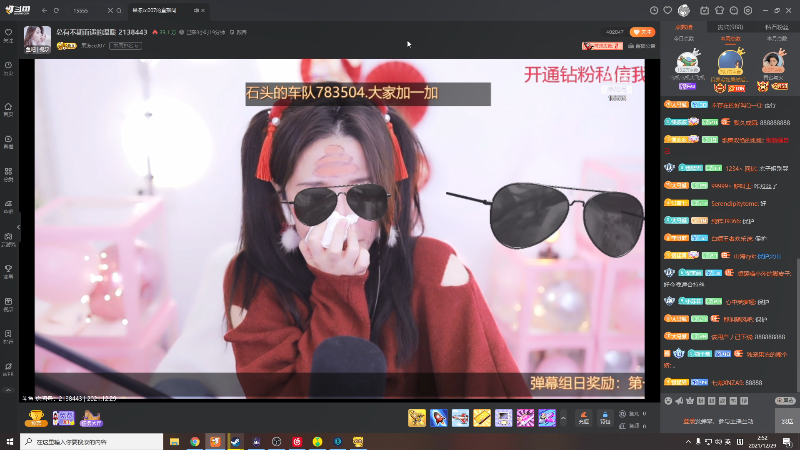Click the chat message input area
This screenshot has height=450, width=800.
point(718,421)
